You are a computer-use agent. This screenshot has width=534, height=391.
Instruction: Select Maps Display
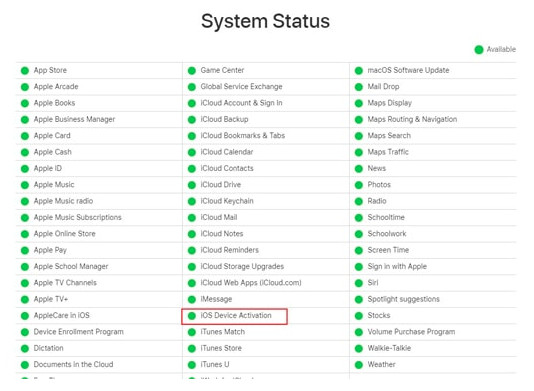[x=390, y=103]
